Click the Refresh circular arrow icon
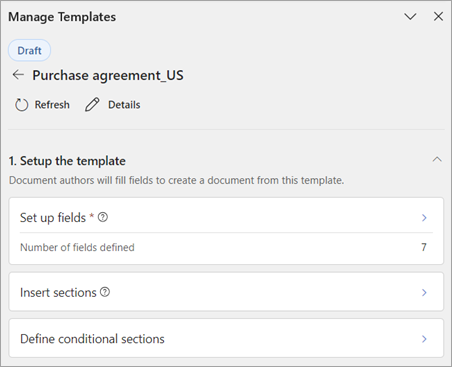This screenshot has height=367, width=452. (22, 105)
